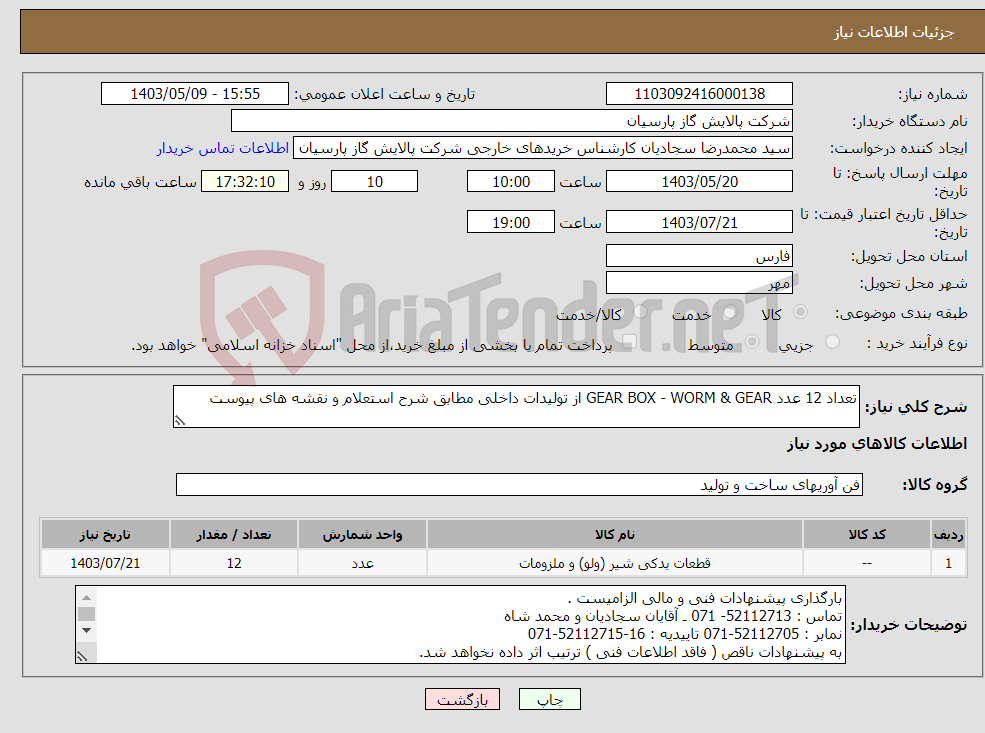Click the remaining days field showing 10

[374, 182]
